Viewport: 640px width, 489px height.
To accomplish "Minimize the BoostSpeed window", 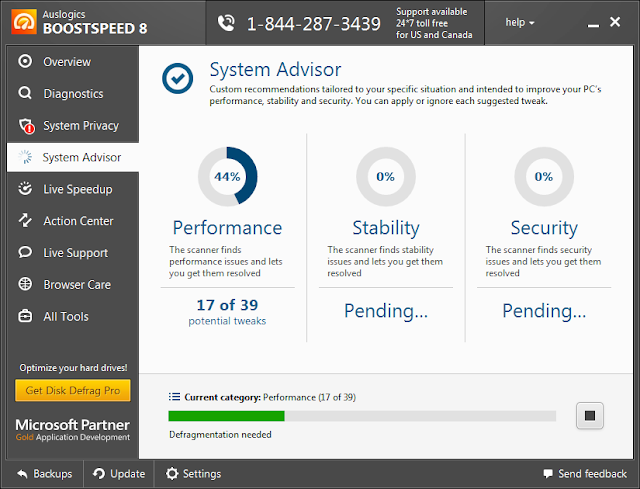I will pos(593,24).
